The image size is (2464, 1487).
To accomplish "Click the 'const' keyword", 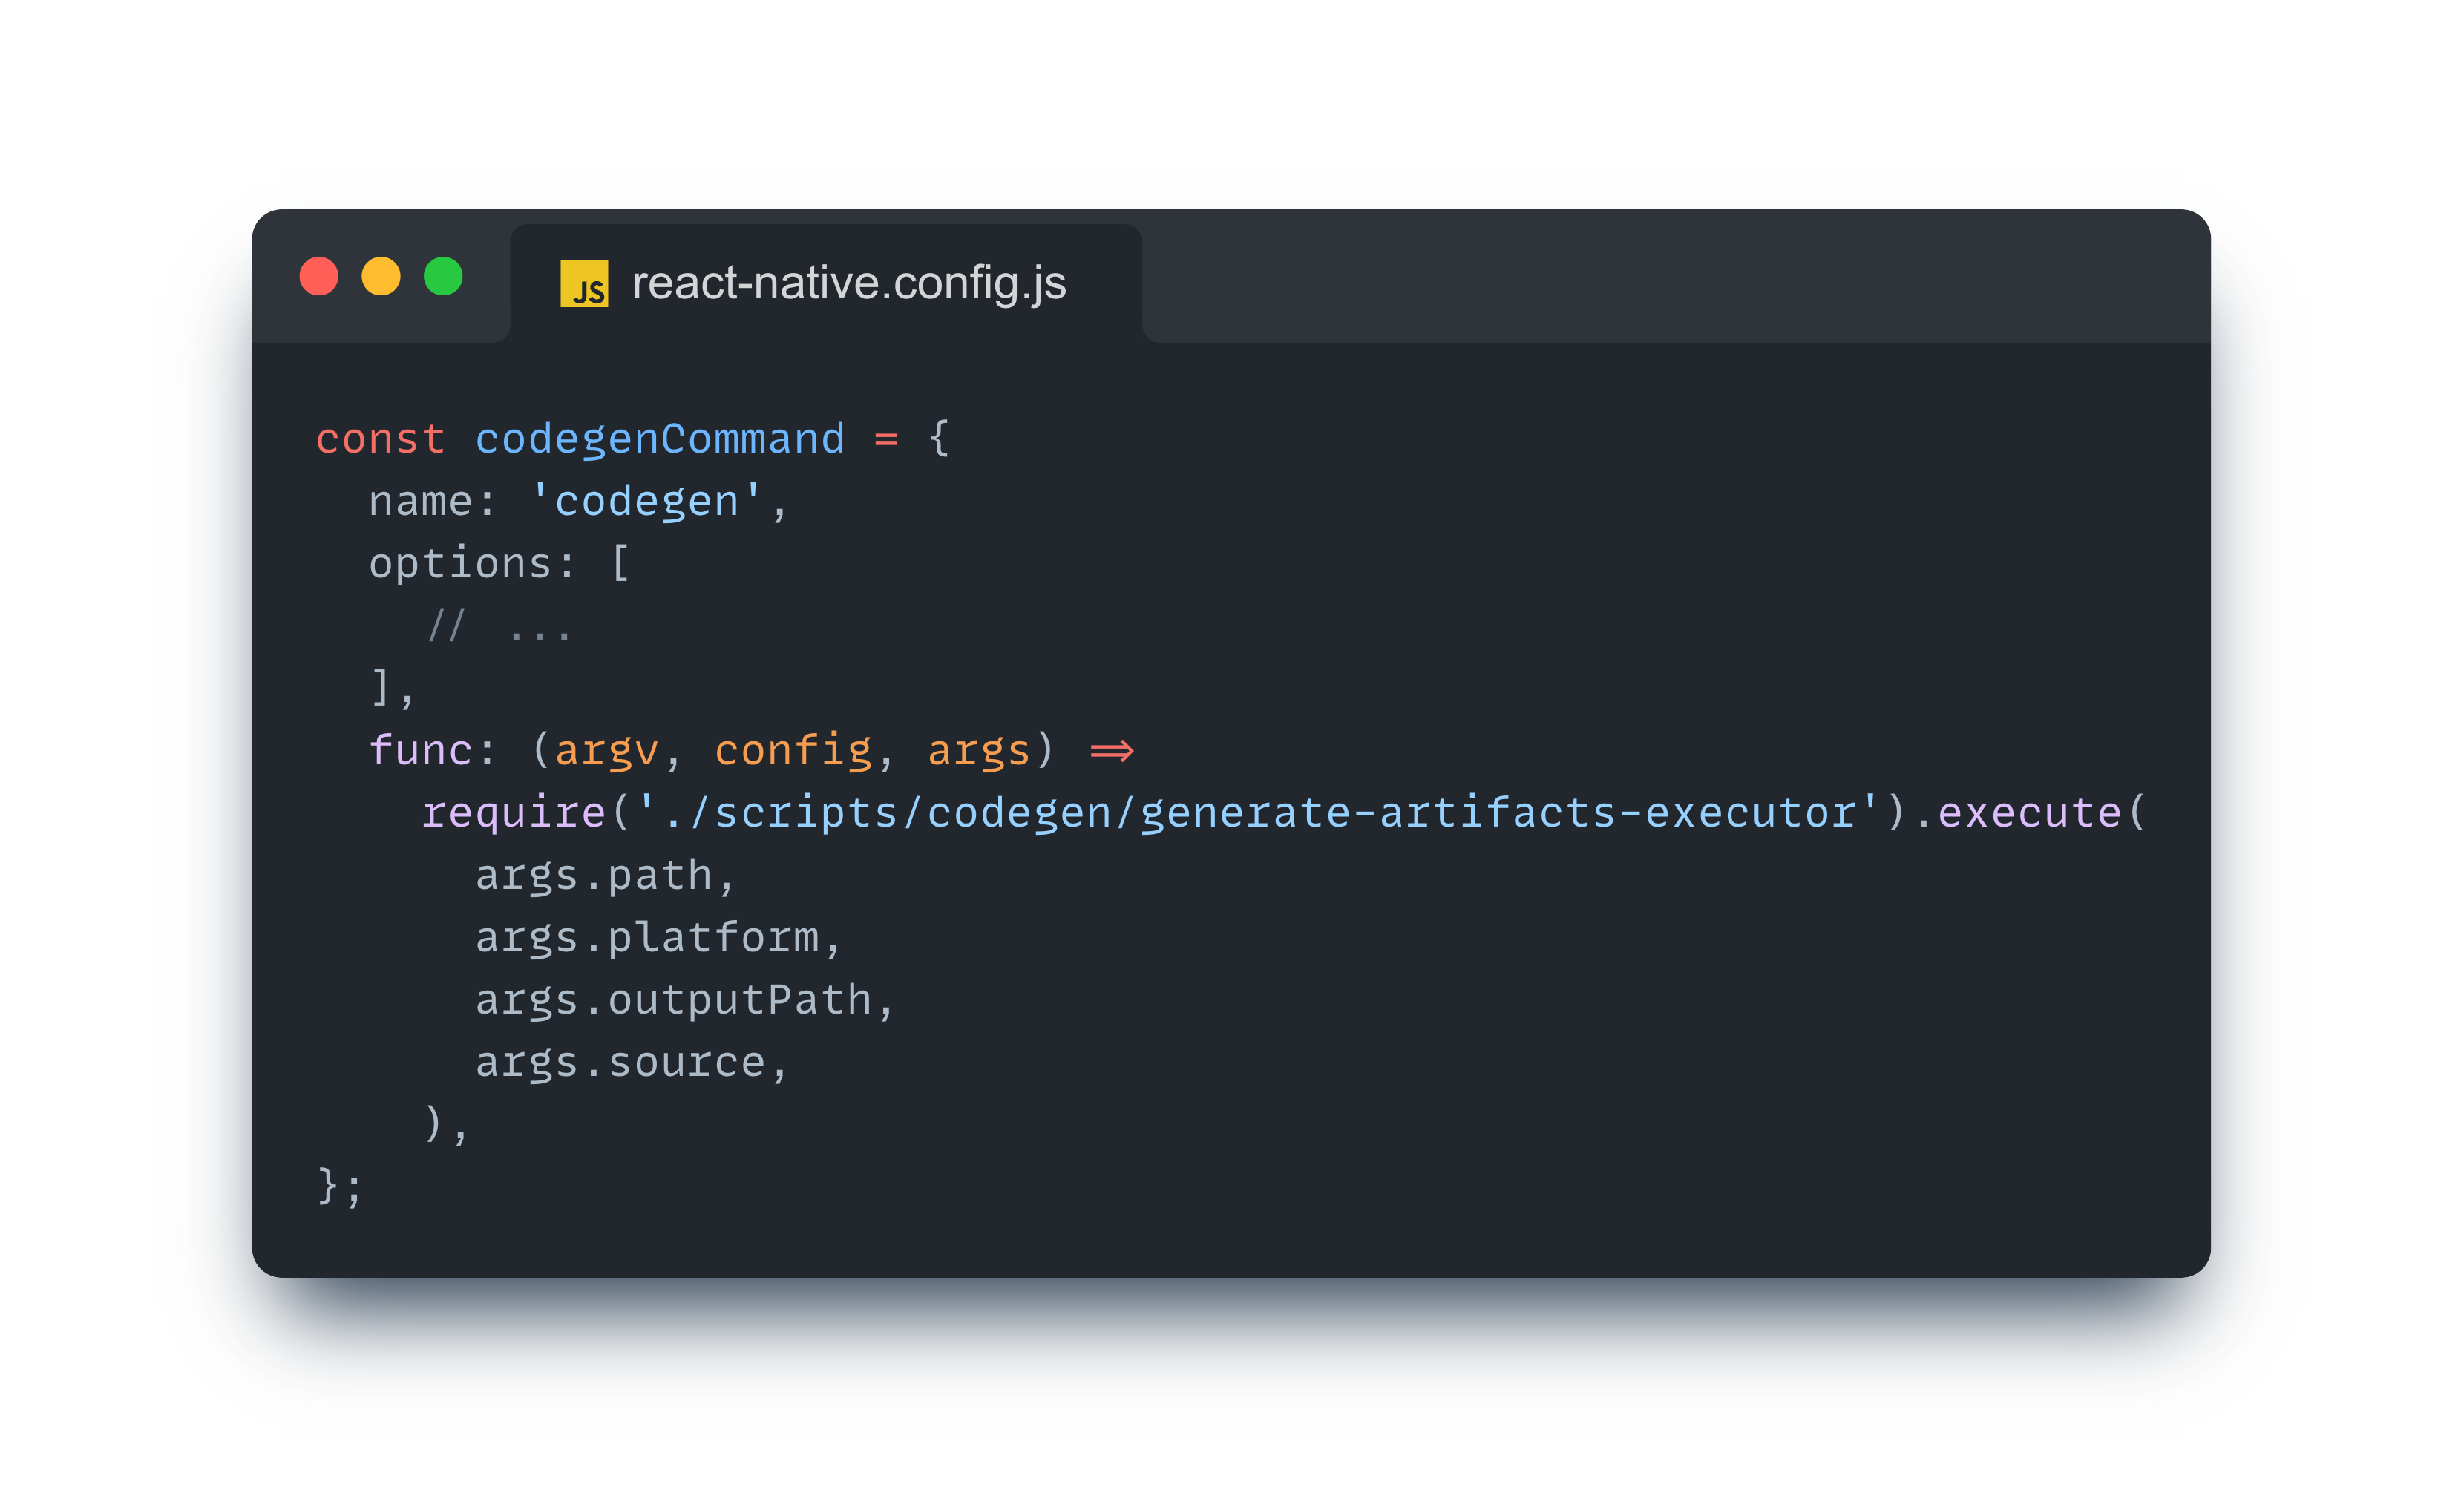I will click(x=380, y=440).
